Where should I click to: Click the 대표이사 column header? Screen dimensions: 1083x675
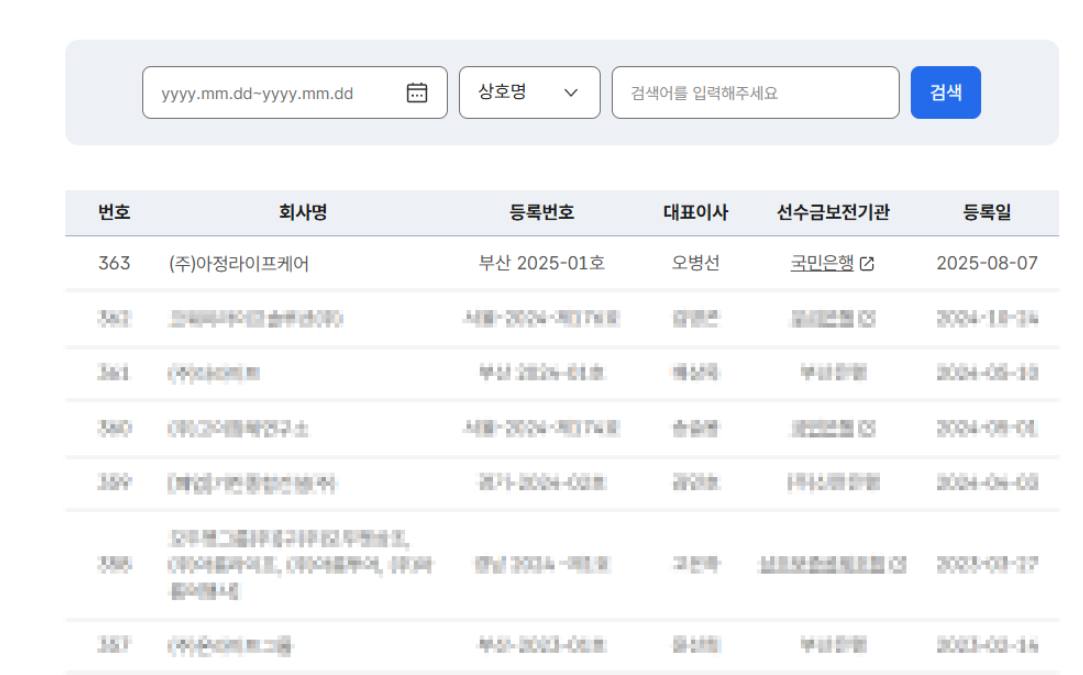pos(696,213)
